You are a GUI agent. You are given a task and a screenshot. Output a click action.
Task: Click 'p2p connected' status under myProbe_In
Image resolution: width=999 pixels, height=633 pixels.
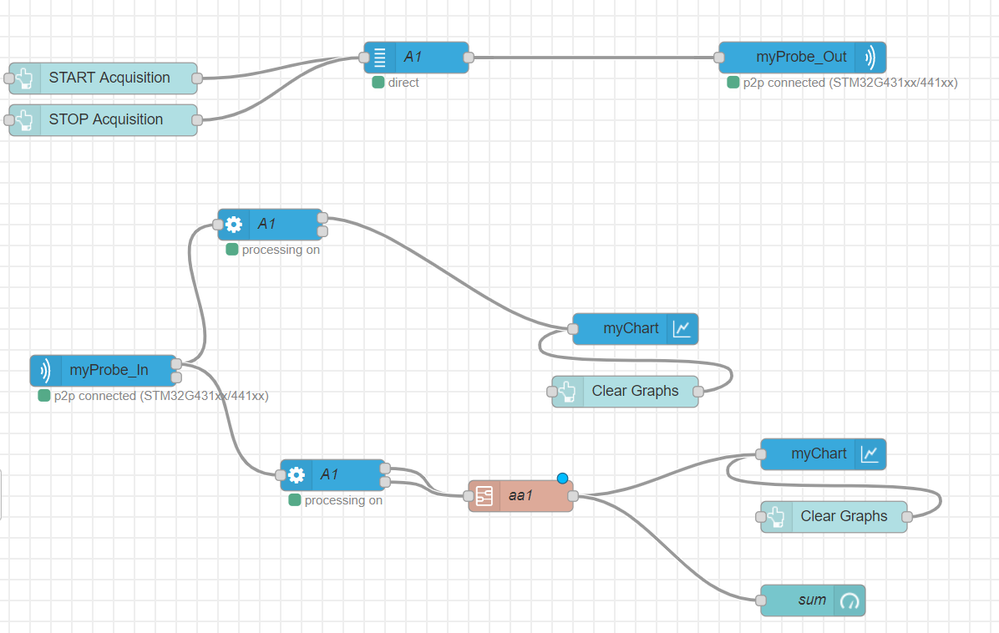(x=161, y=396)
